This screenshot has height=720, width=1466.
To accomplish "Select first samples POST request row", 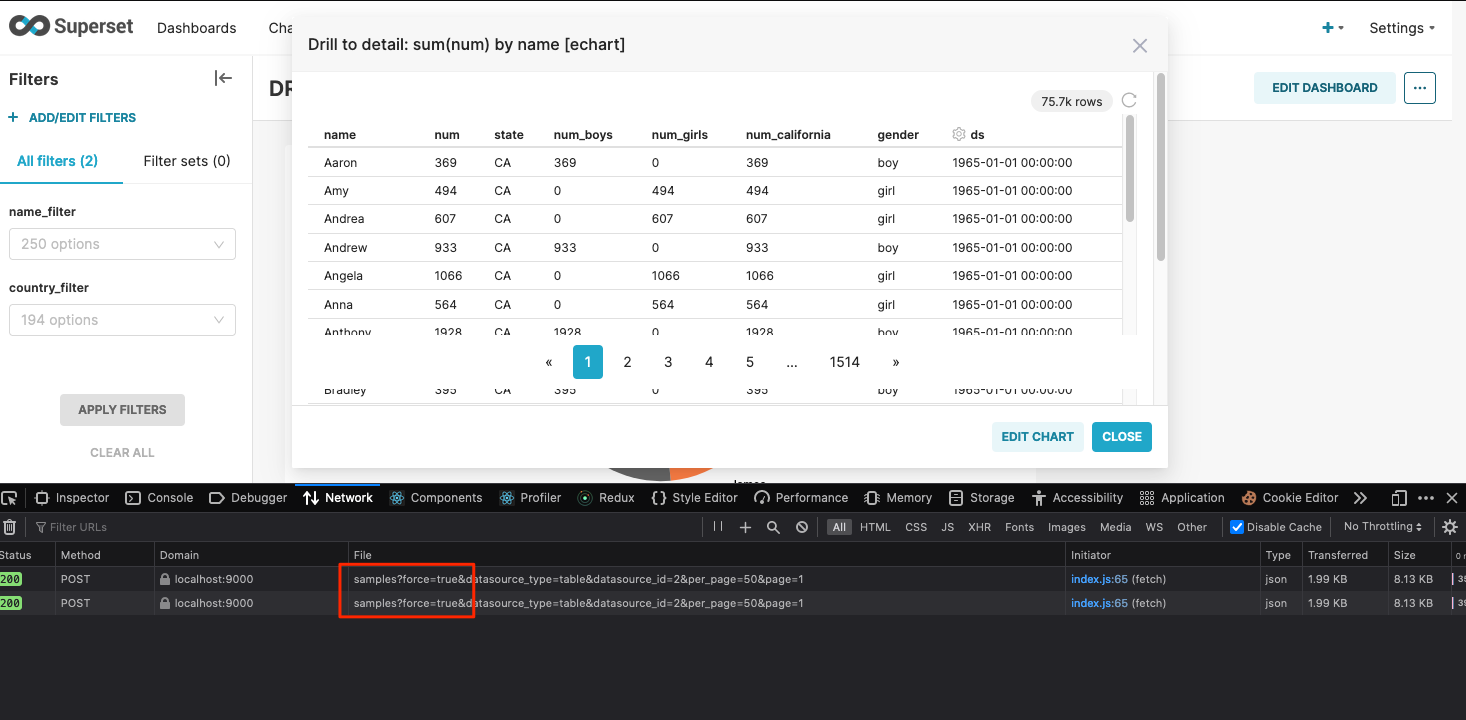I will click(733, 579).
